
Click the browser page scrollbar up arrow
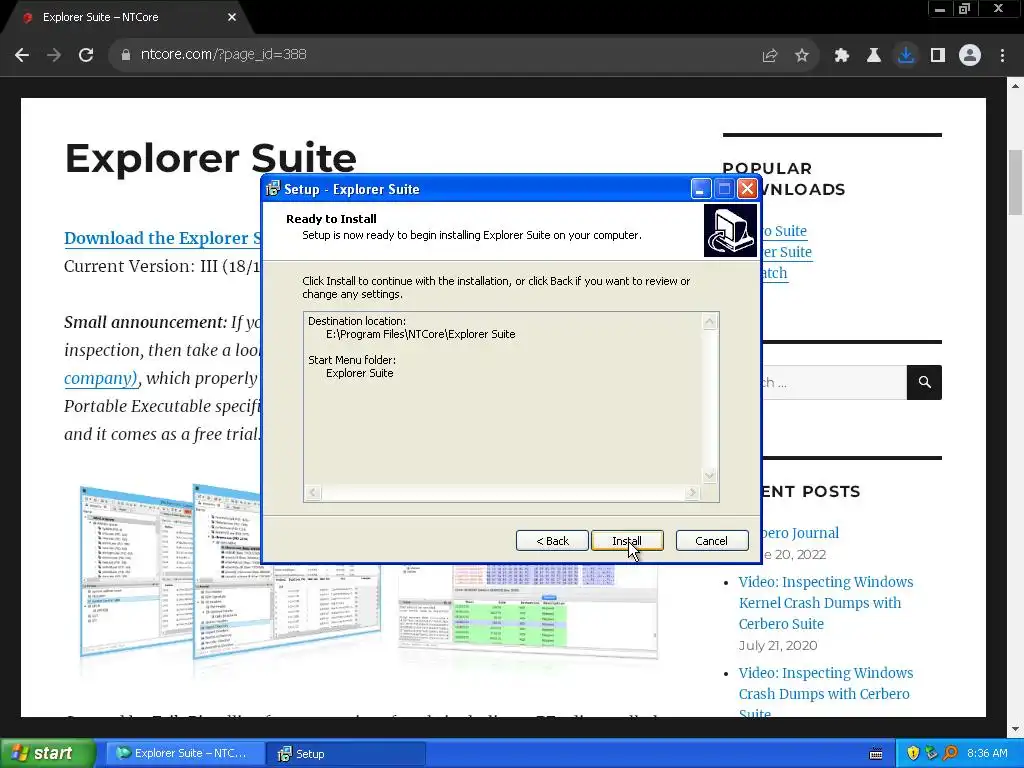(x=1015, y=86)
